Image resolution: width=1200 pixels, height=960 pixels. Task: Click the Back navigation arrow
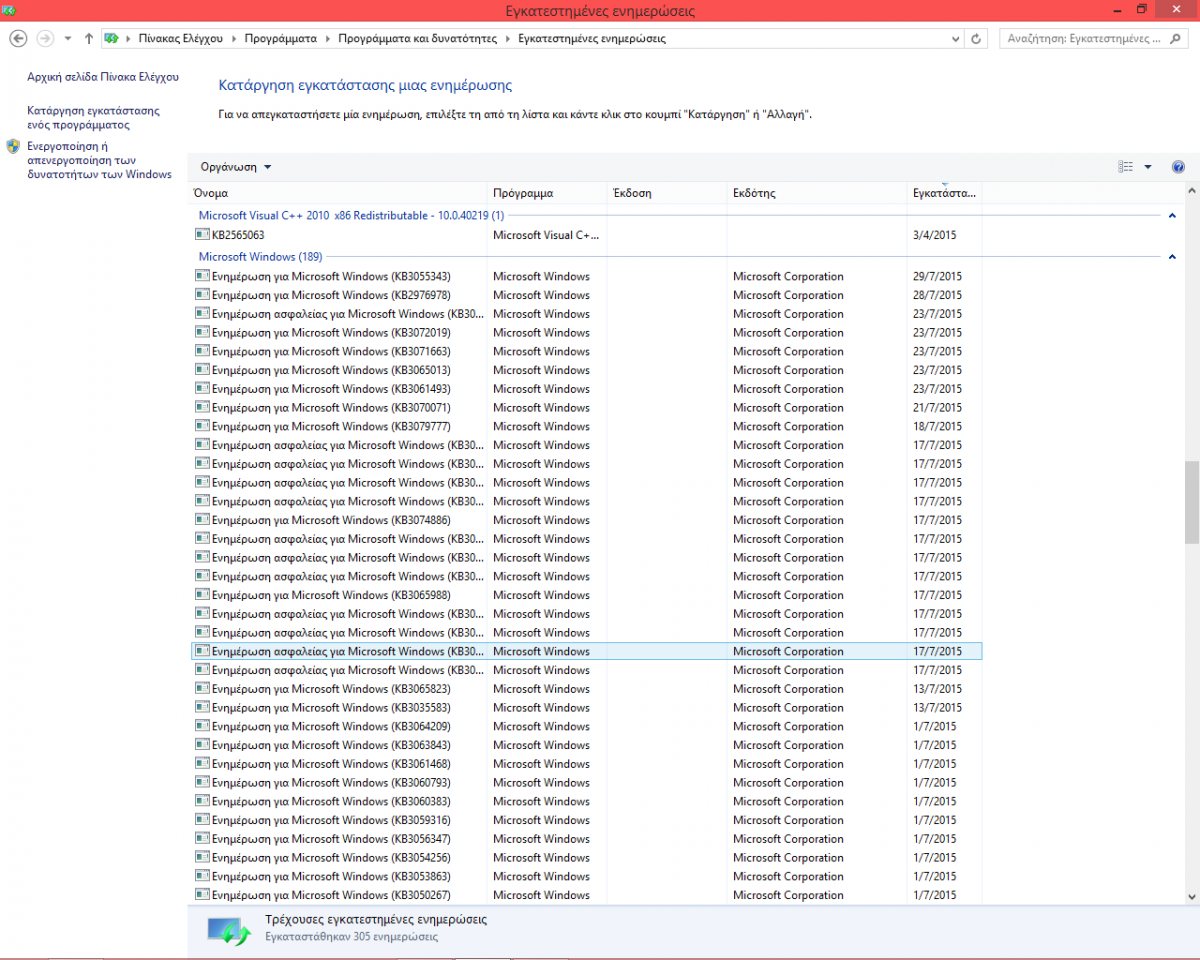click(x=18, y=38)
